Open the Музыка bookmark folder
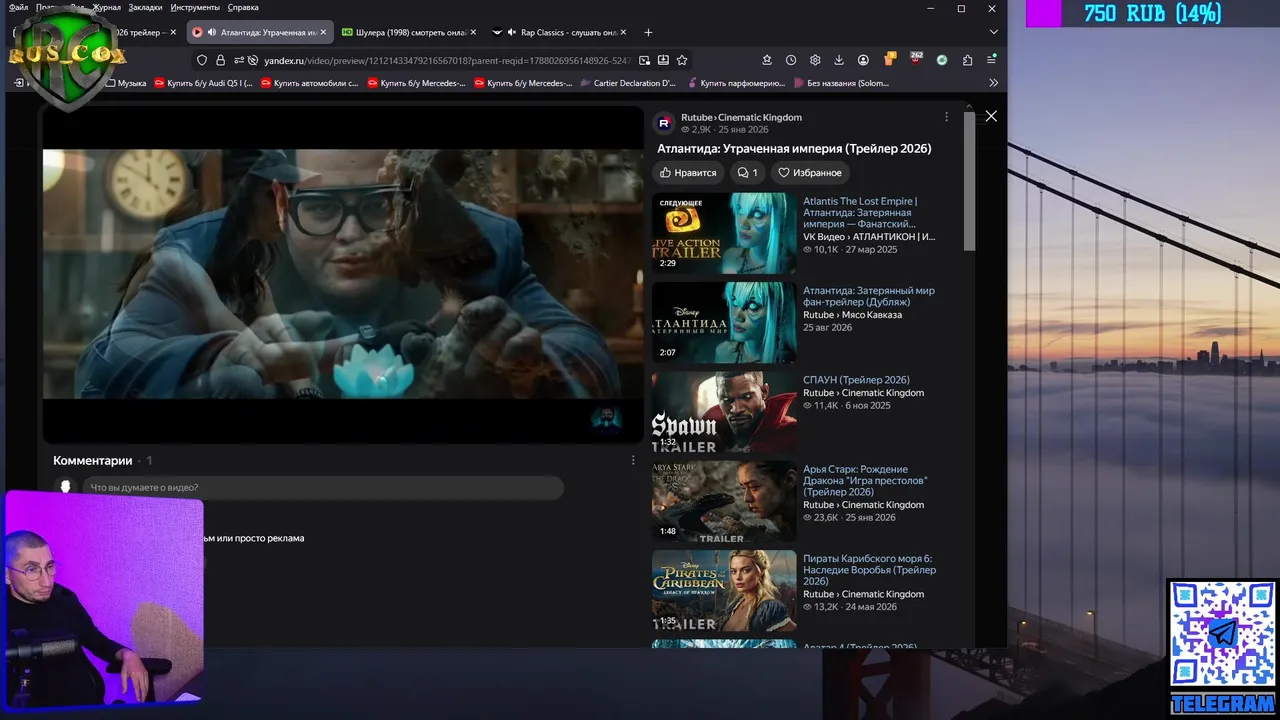 click(125, 83)
